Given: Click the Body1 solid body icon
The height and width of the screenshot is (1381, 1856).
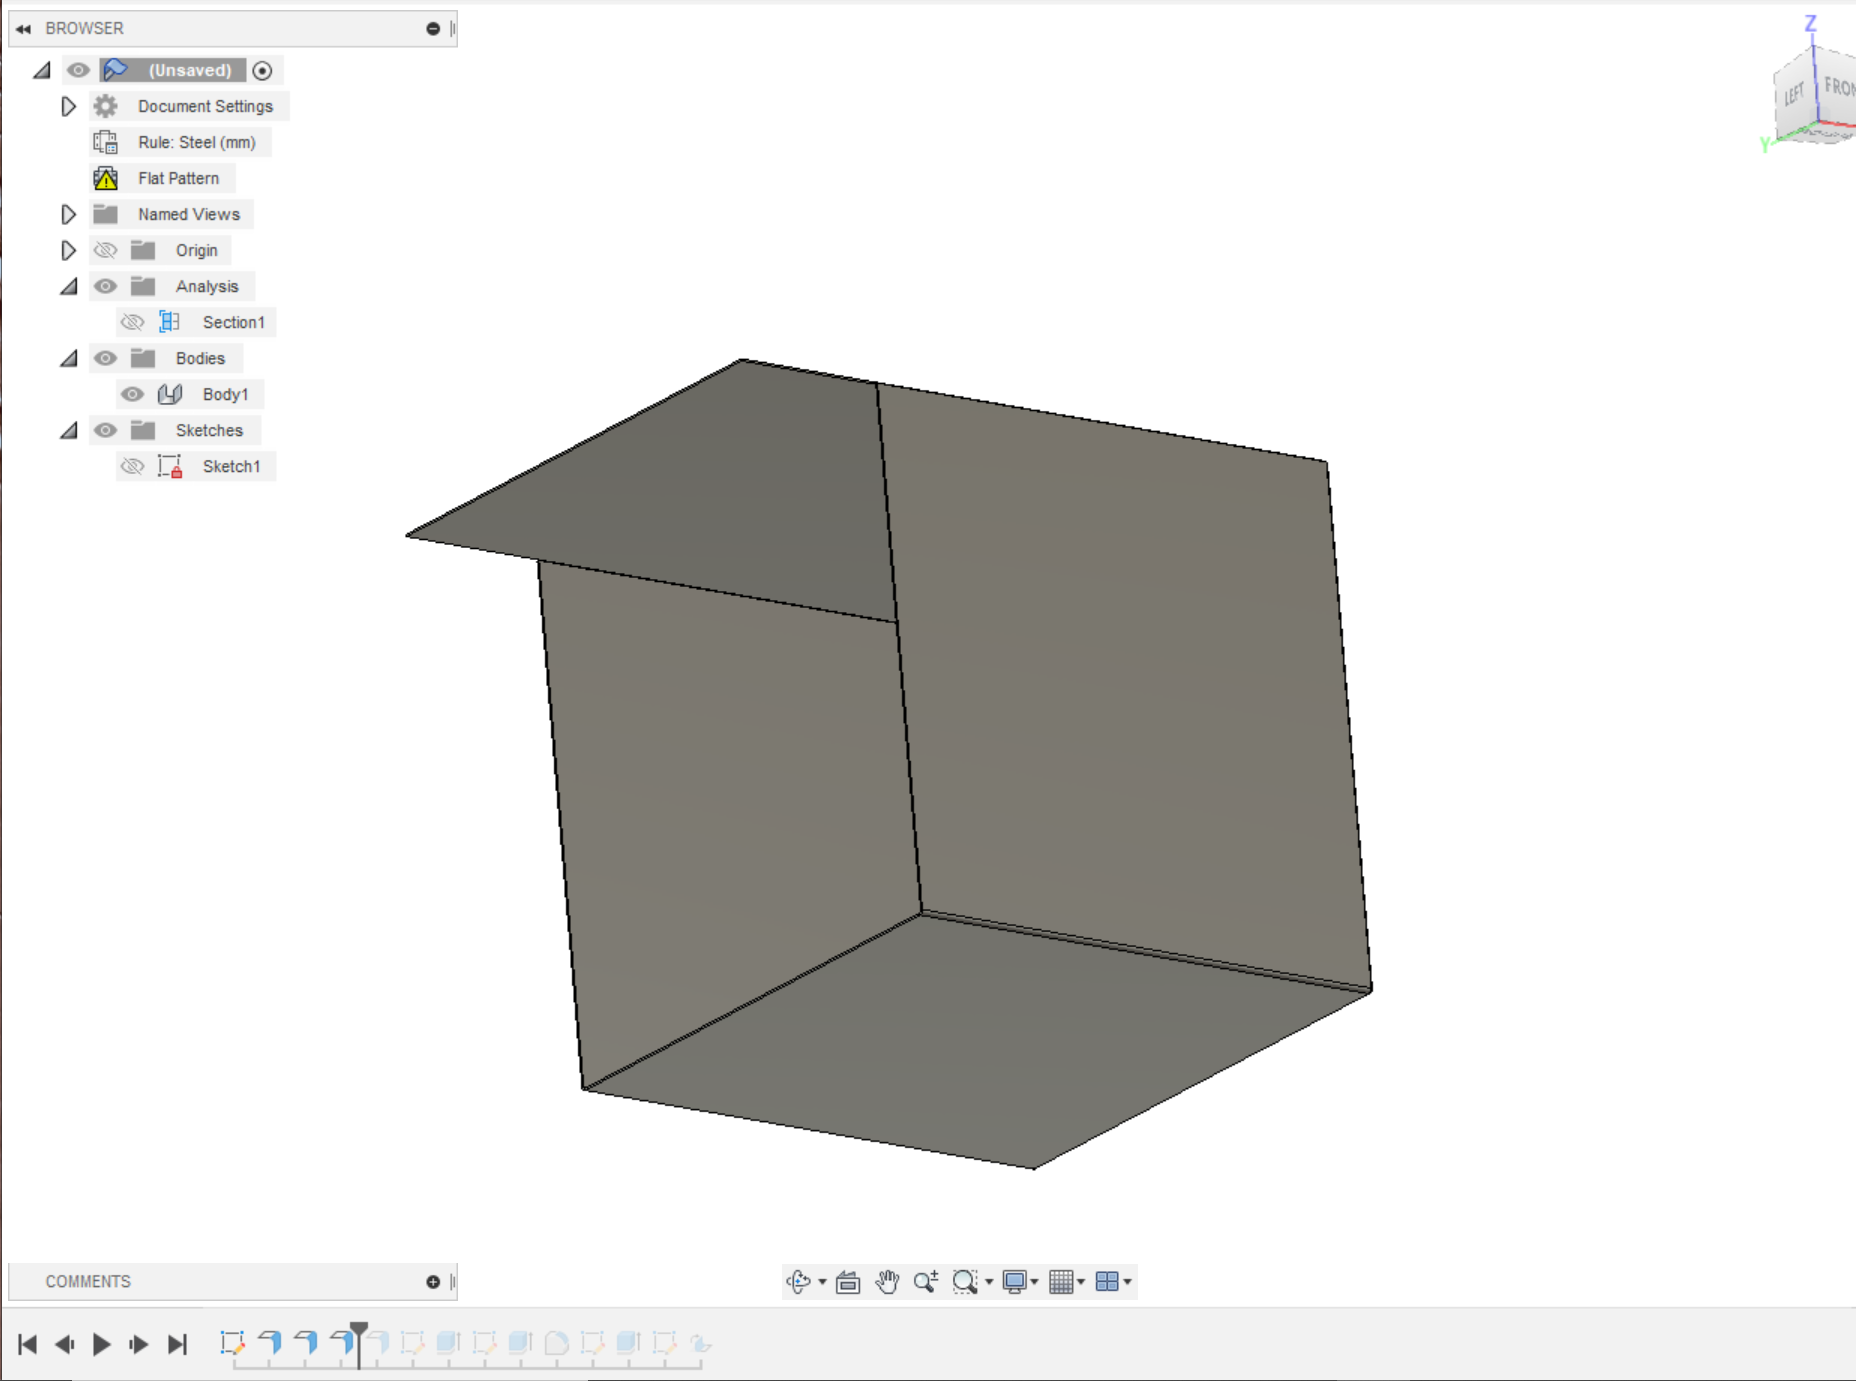Looking at the screenshot, I should (x=169, y=394).
